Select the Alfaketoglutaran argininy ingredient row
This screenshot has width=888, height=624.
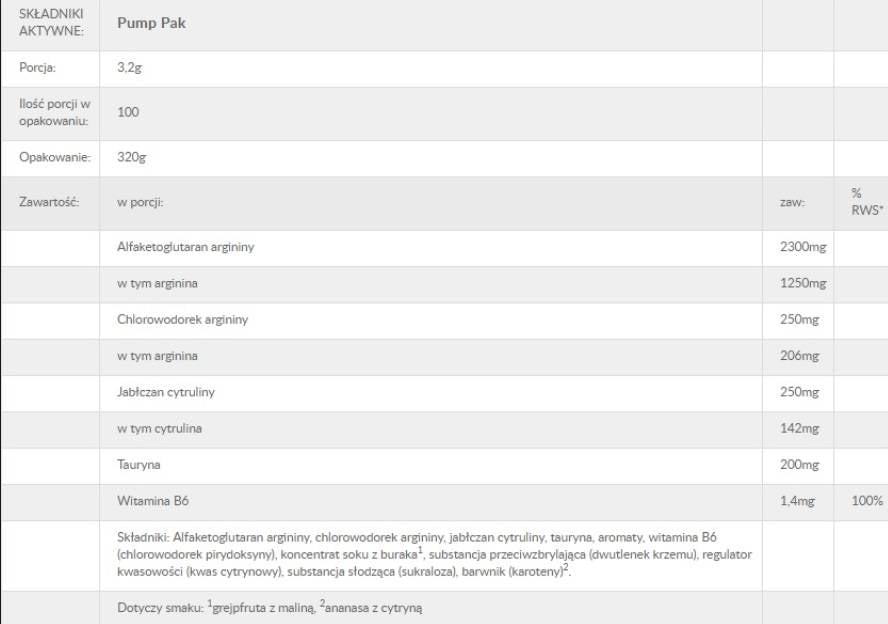point(185,247)
